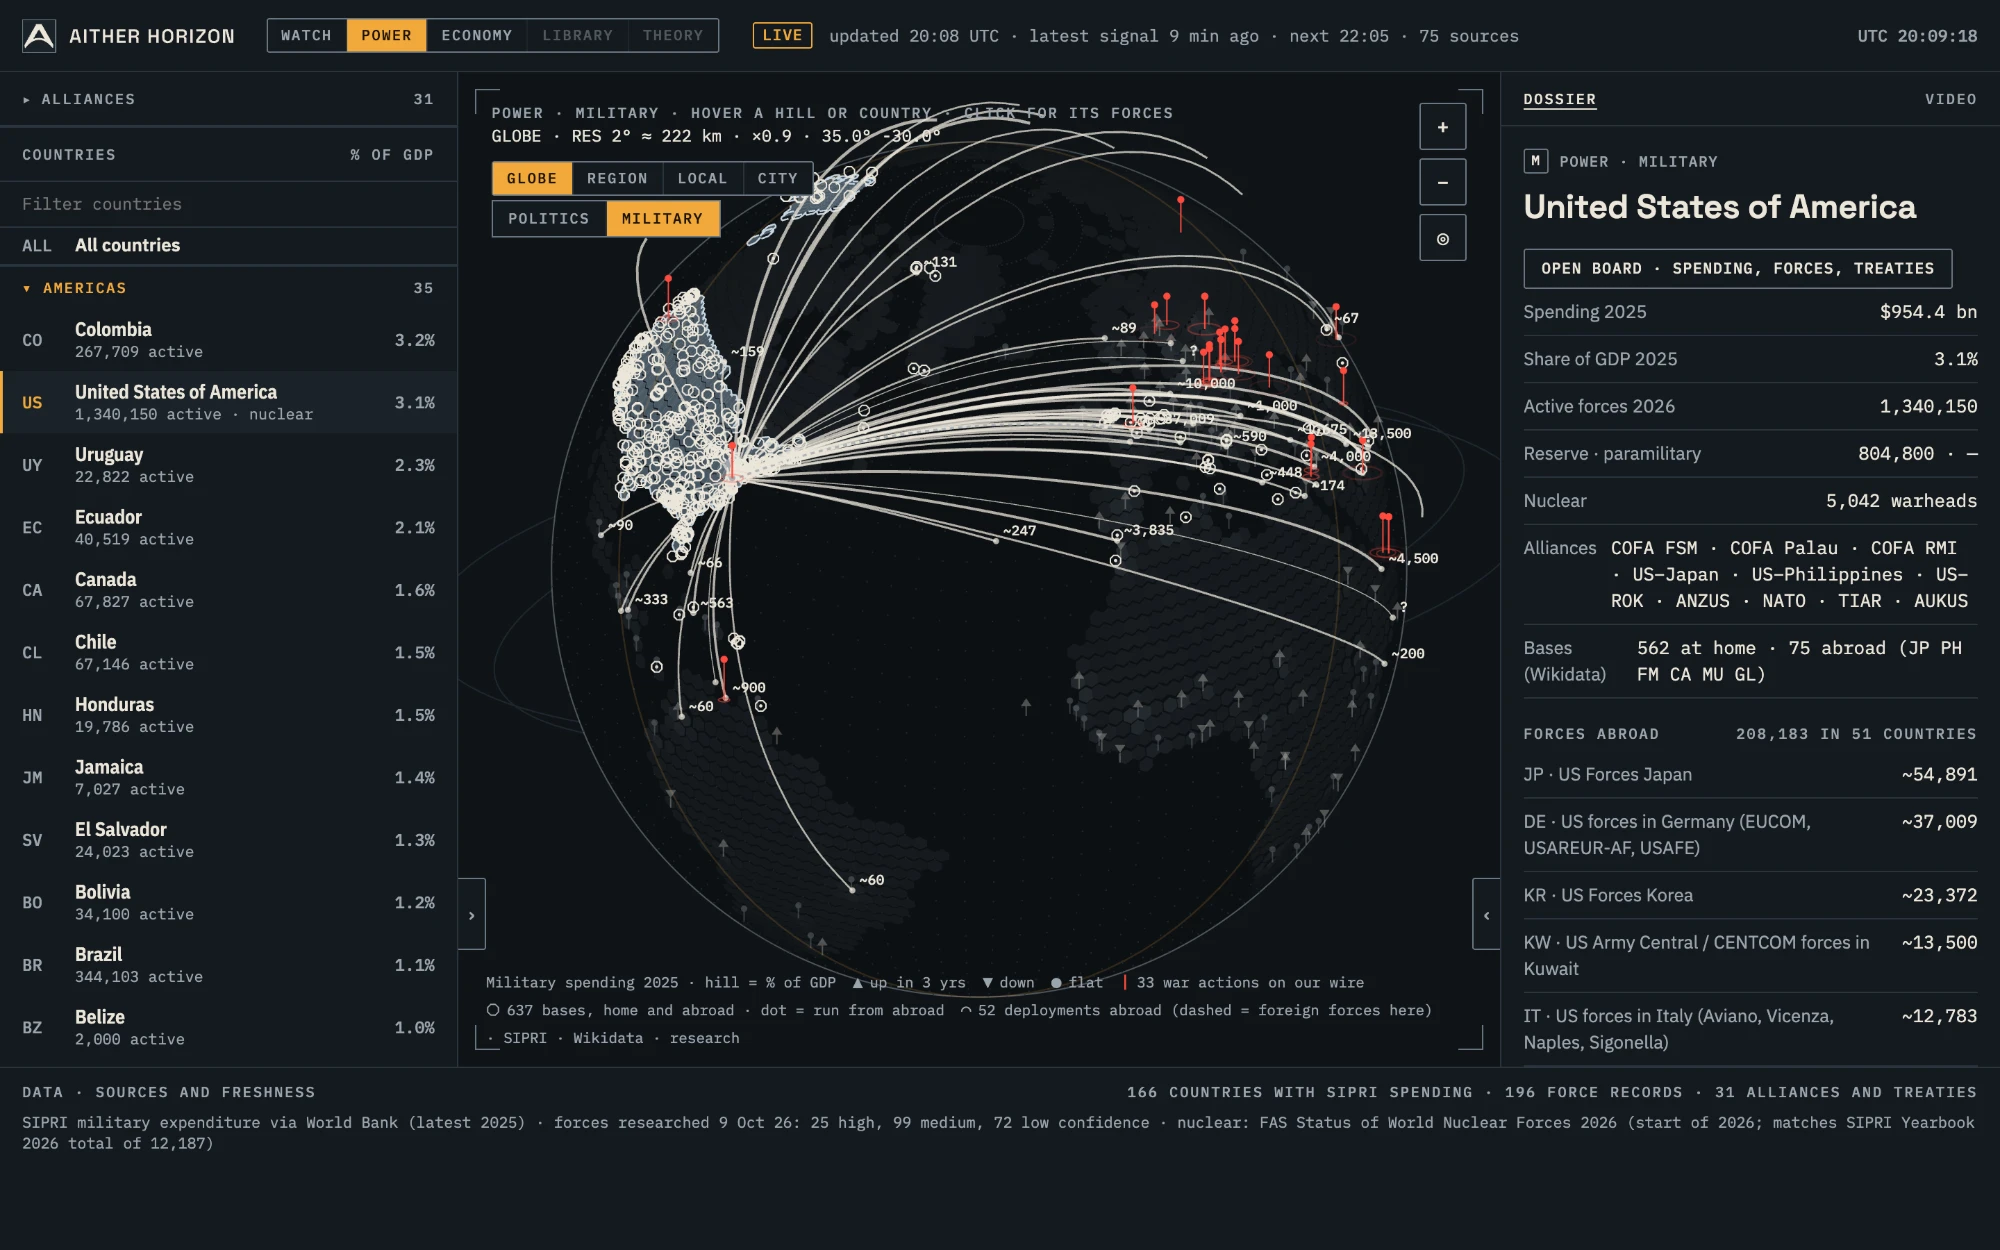Open the Economy tab
The image size is (2000, 1250).
(x=477, y=35)
